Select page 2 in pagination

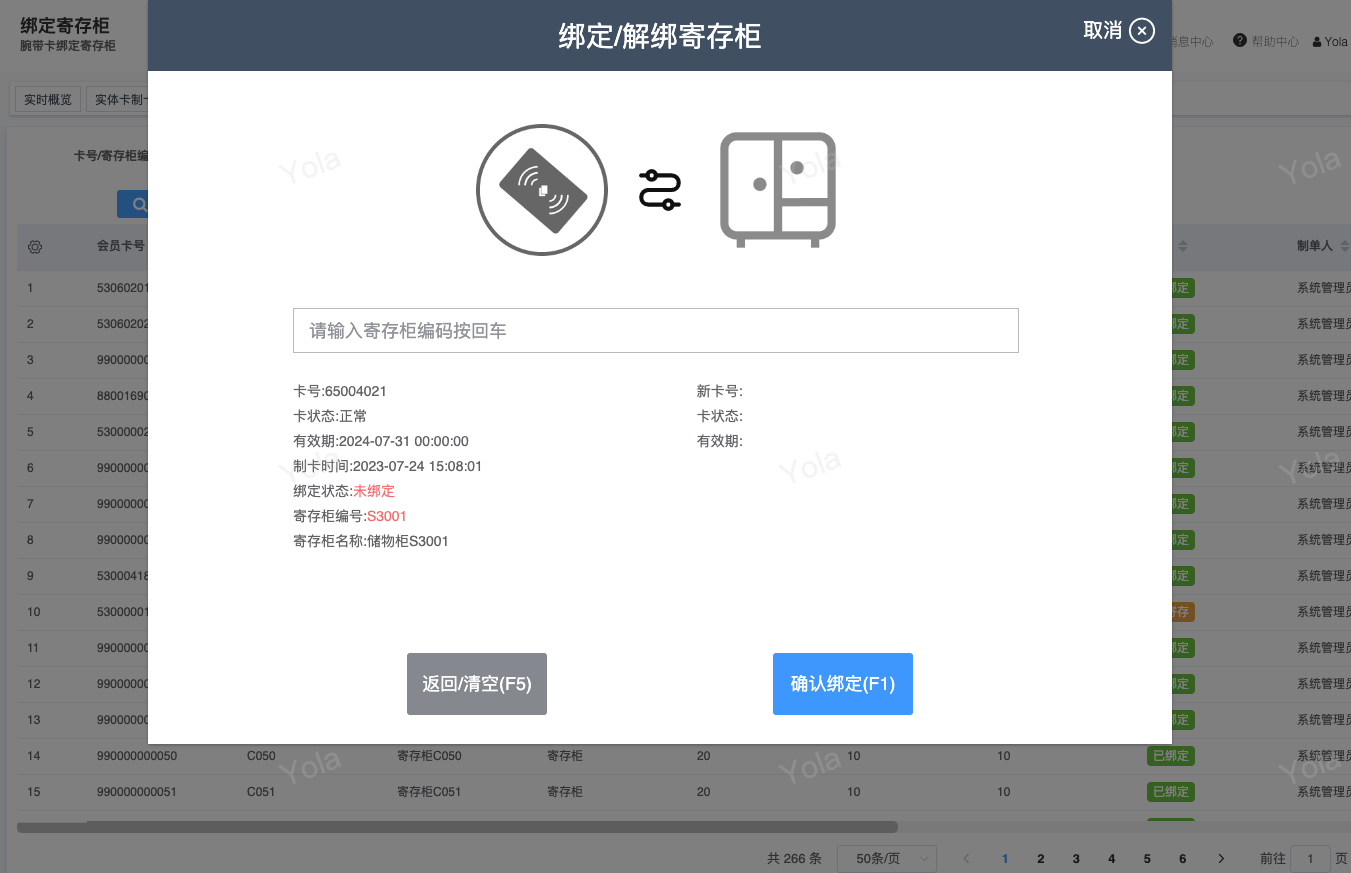(x=1041, y=859)
